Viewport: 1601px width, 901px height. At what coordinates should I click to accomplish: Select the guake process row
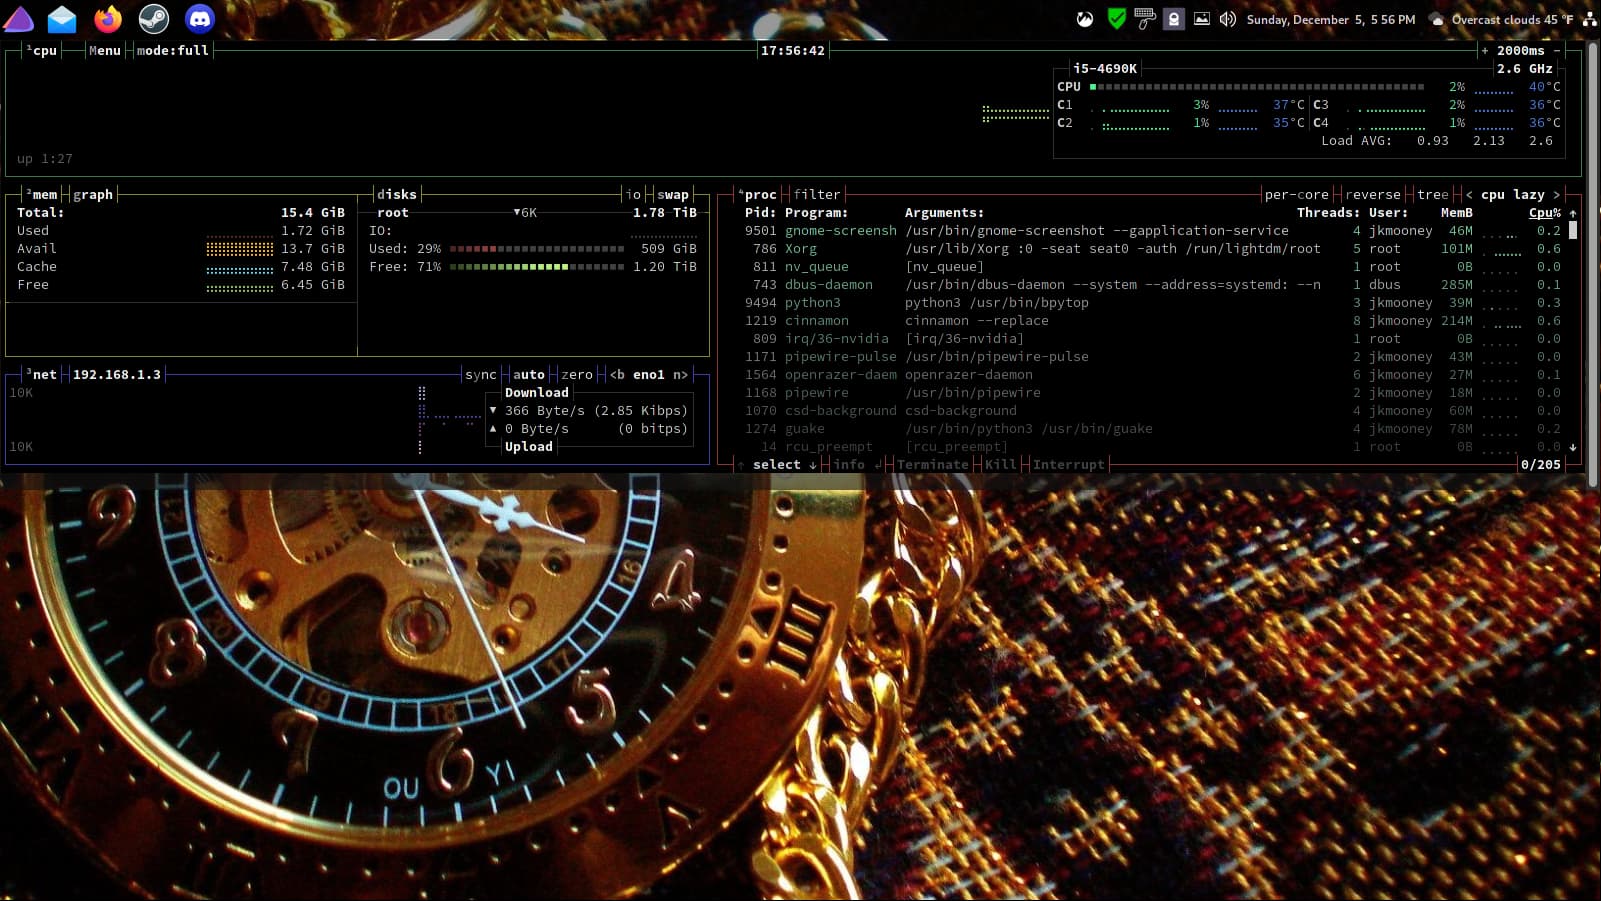[1153, 428]
